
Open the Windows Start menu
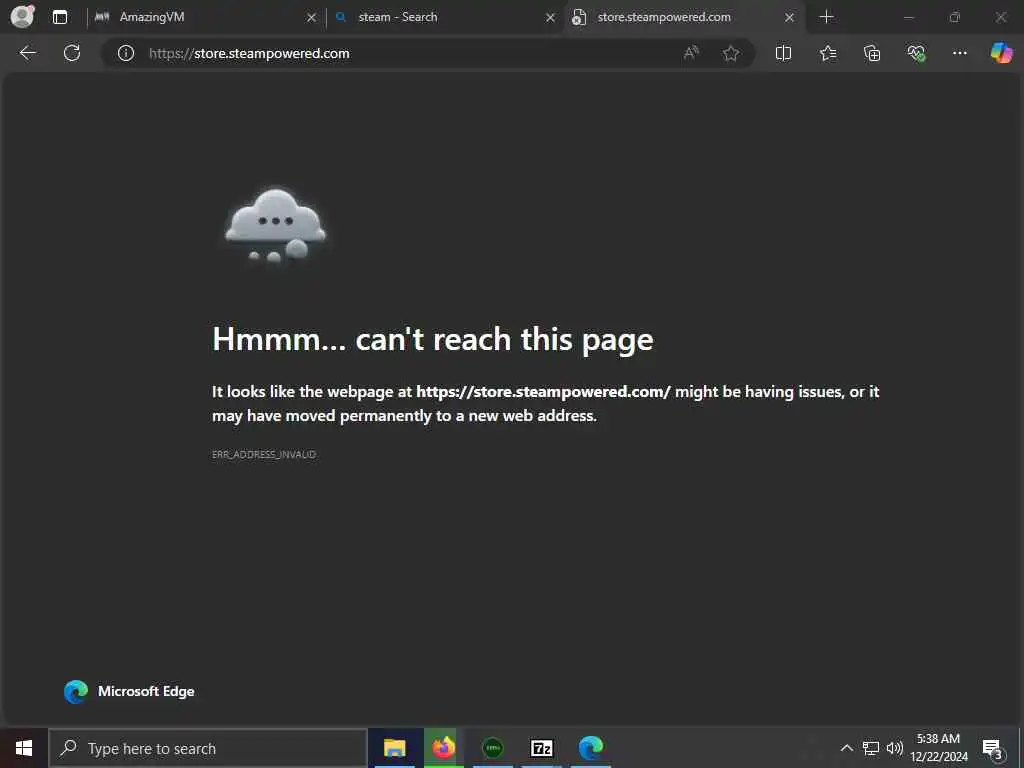[24, 748]
